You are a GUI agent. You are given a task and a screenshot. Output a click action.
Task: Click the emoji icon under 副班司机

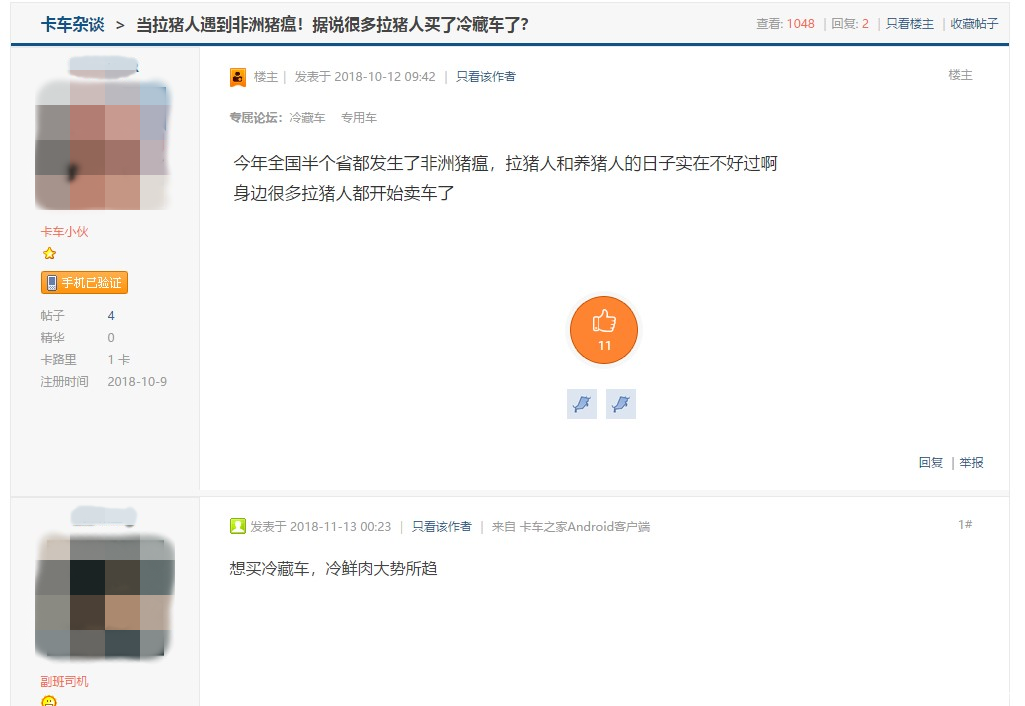coord(49,701)
